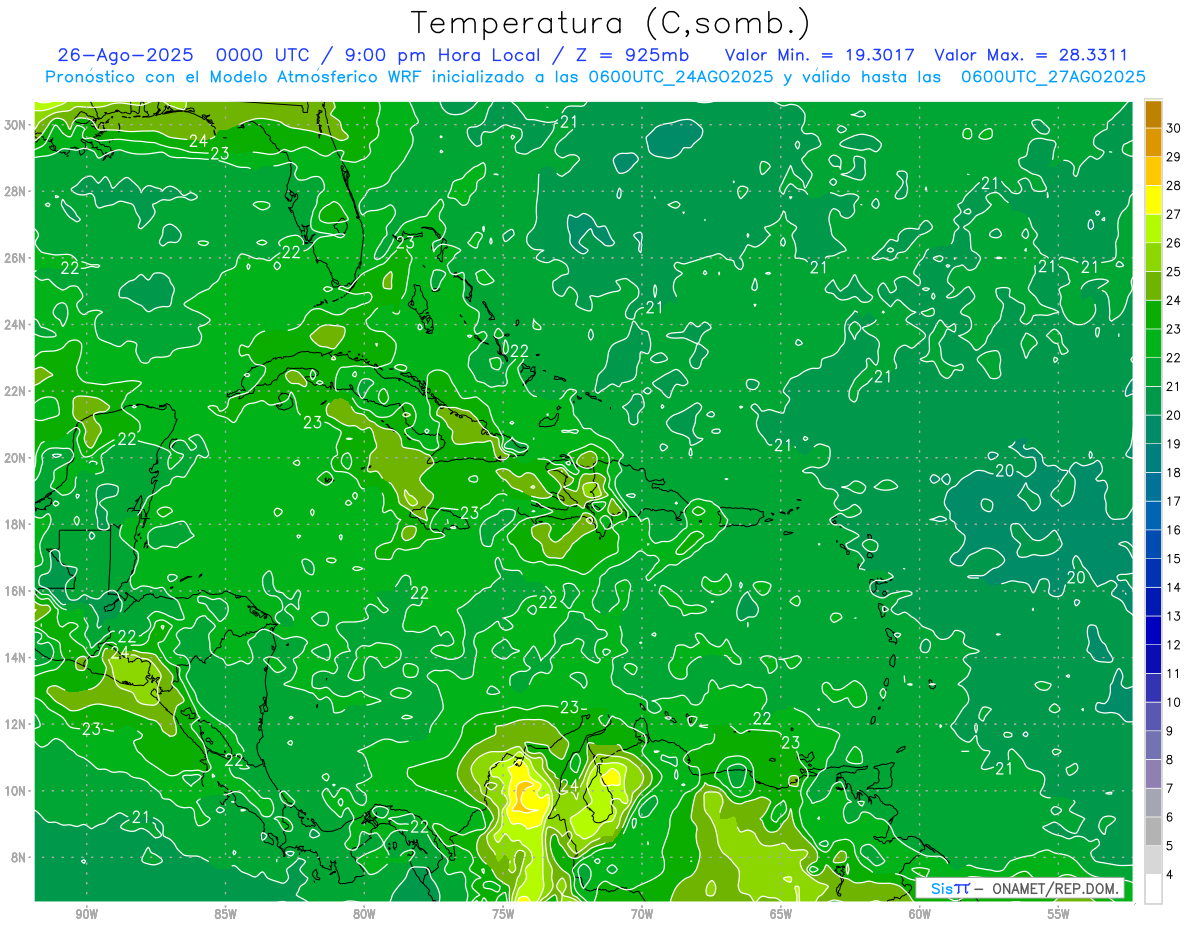Click the yellow swatch in the legend

(x=1154, y=199)
